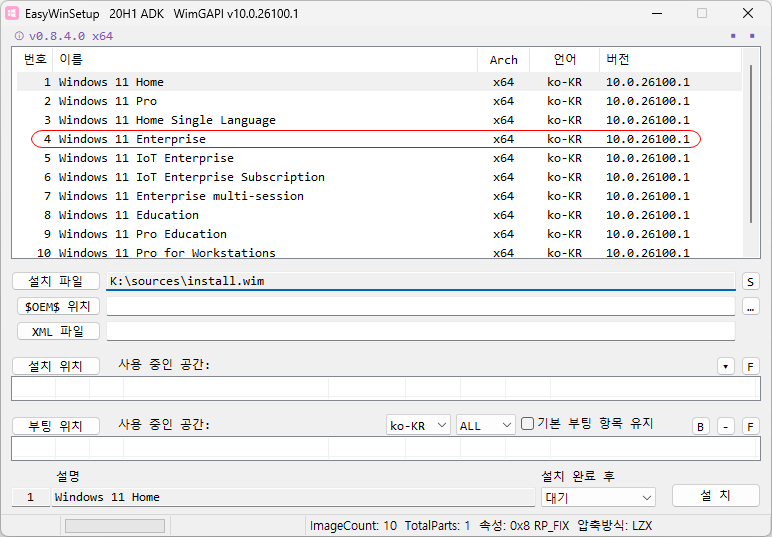This screenshot has height=537, width=772.
Task: Click the S button next to install file path
Action: 750,282
